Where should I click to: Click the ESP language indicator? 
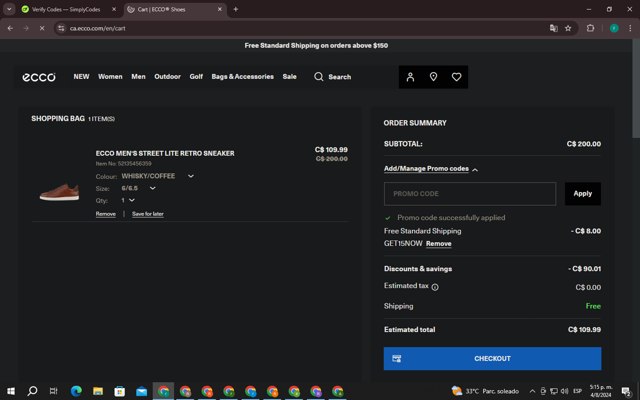(577, 391)
